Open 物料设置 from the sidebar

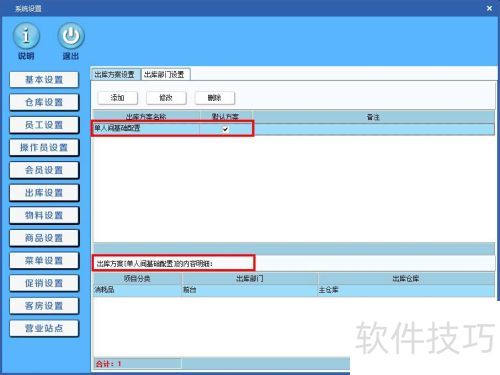coord(44,216)
